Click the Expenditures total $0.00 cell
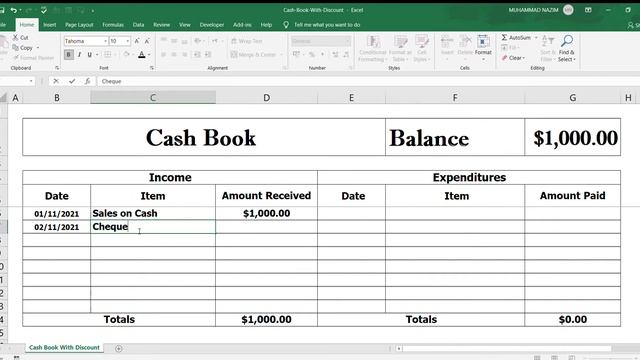 pyautogui.click(x=573, y=320)
